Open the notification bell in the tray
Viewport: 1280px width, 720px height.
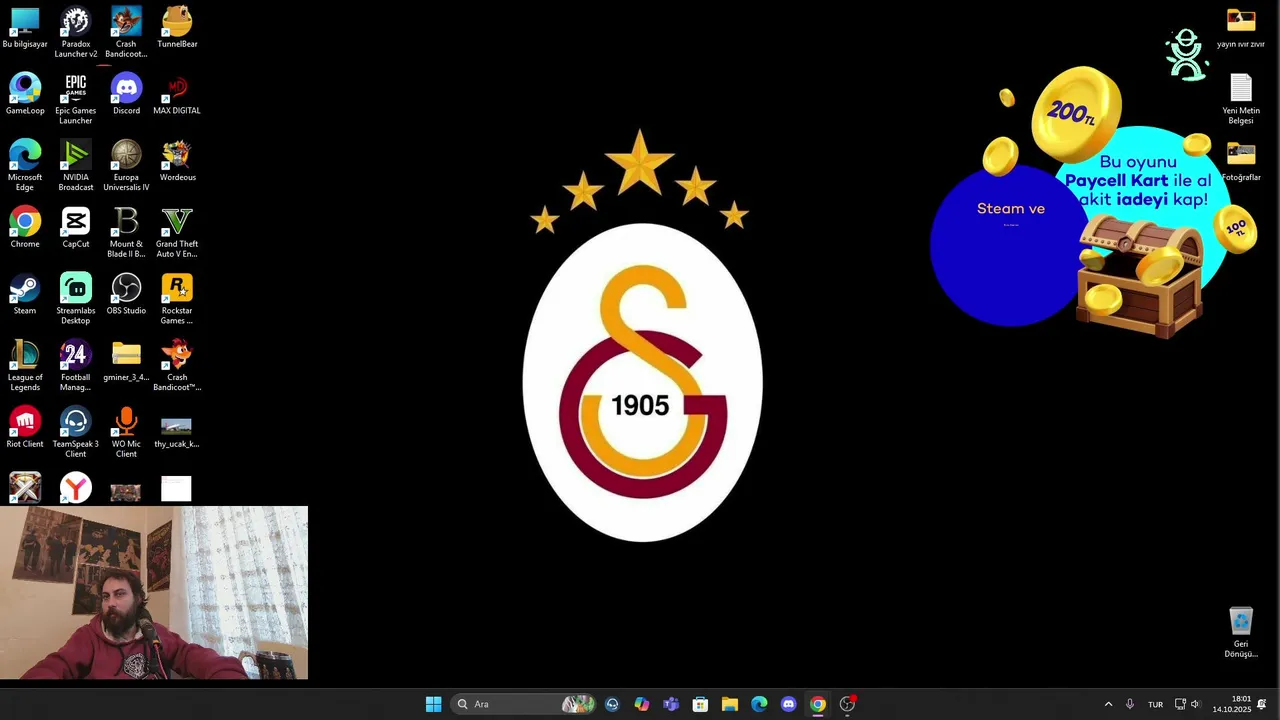1262,704
